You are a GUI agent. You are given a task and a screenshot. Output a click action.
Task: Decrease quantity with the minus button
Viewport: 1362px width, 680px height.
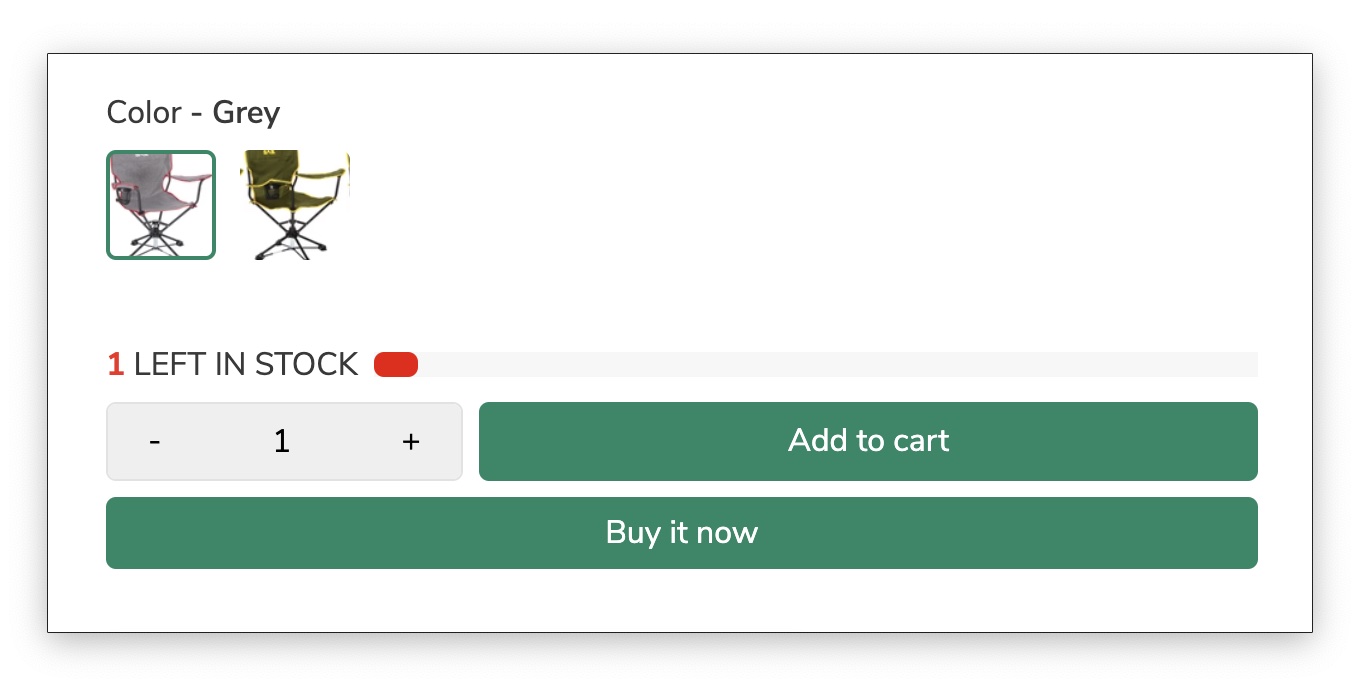click(x=155, y=442)
